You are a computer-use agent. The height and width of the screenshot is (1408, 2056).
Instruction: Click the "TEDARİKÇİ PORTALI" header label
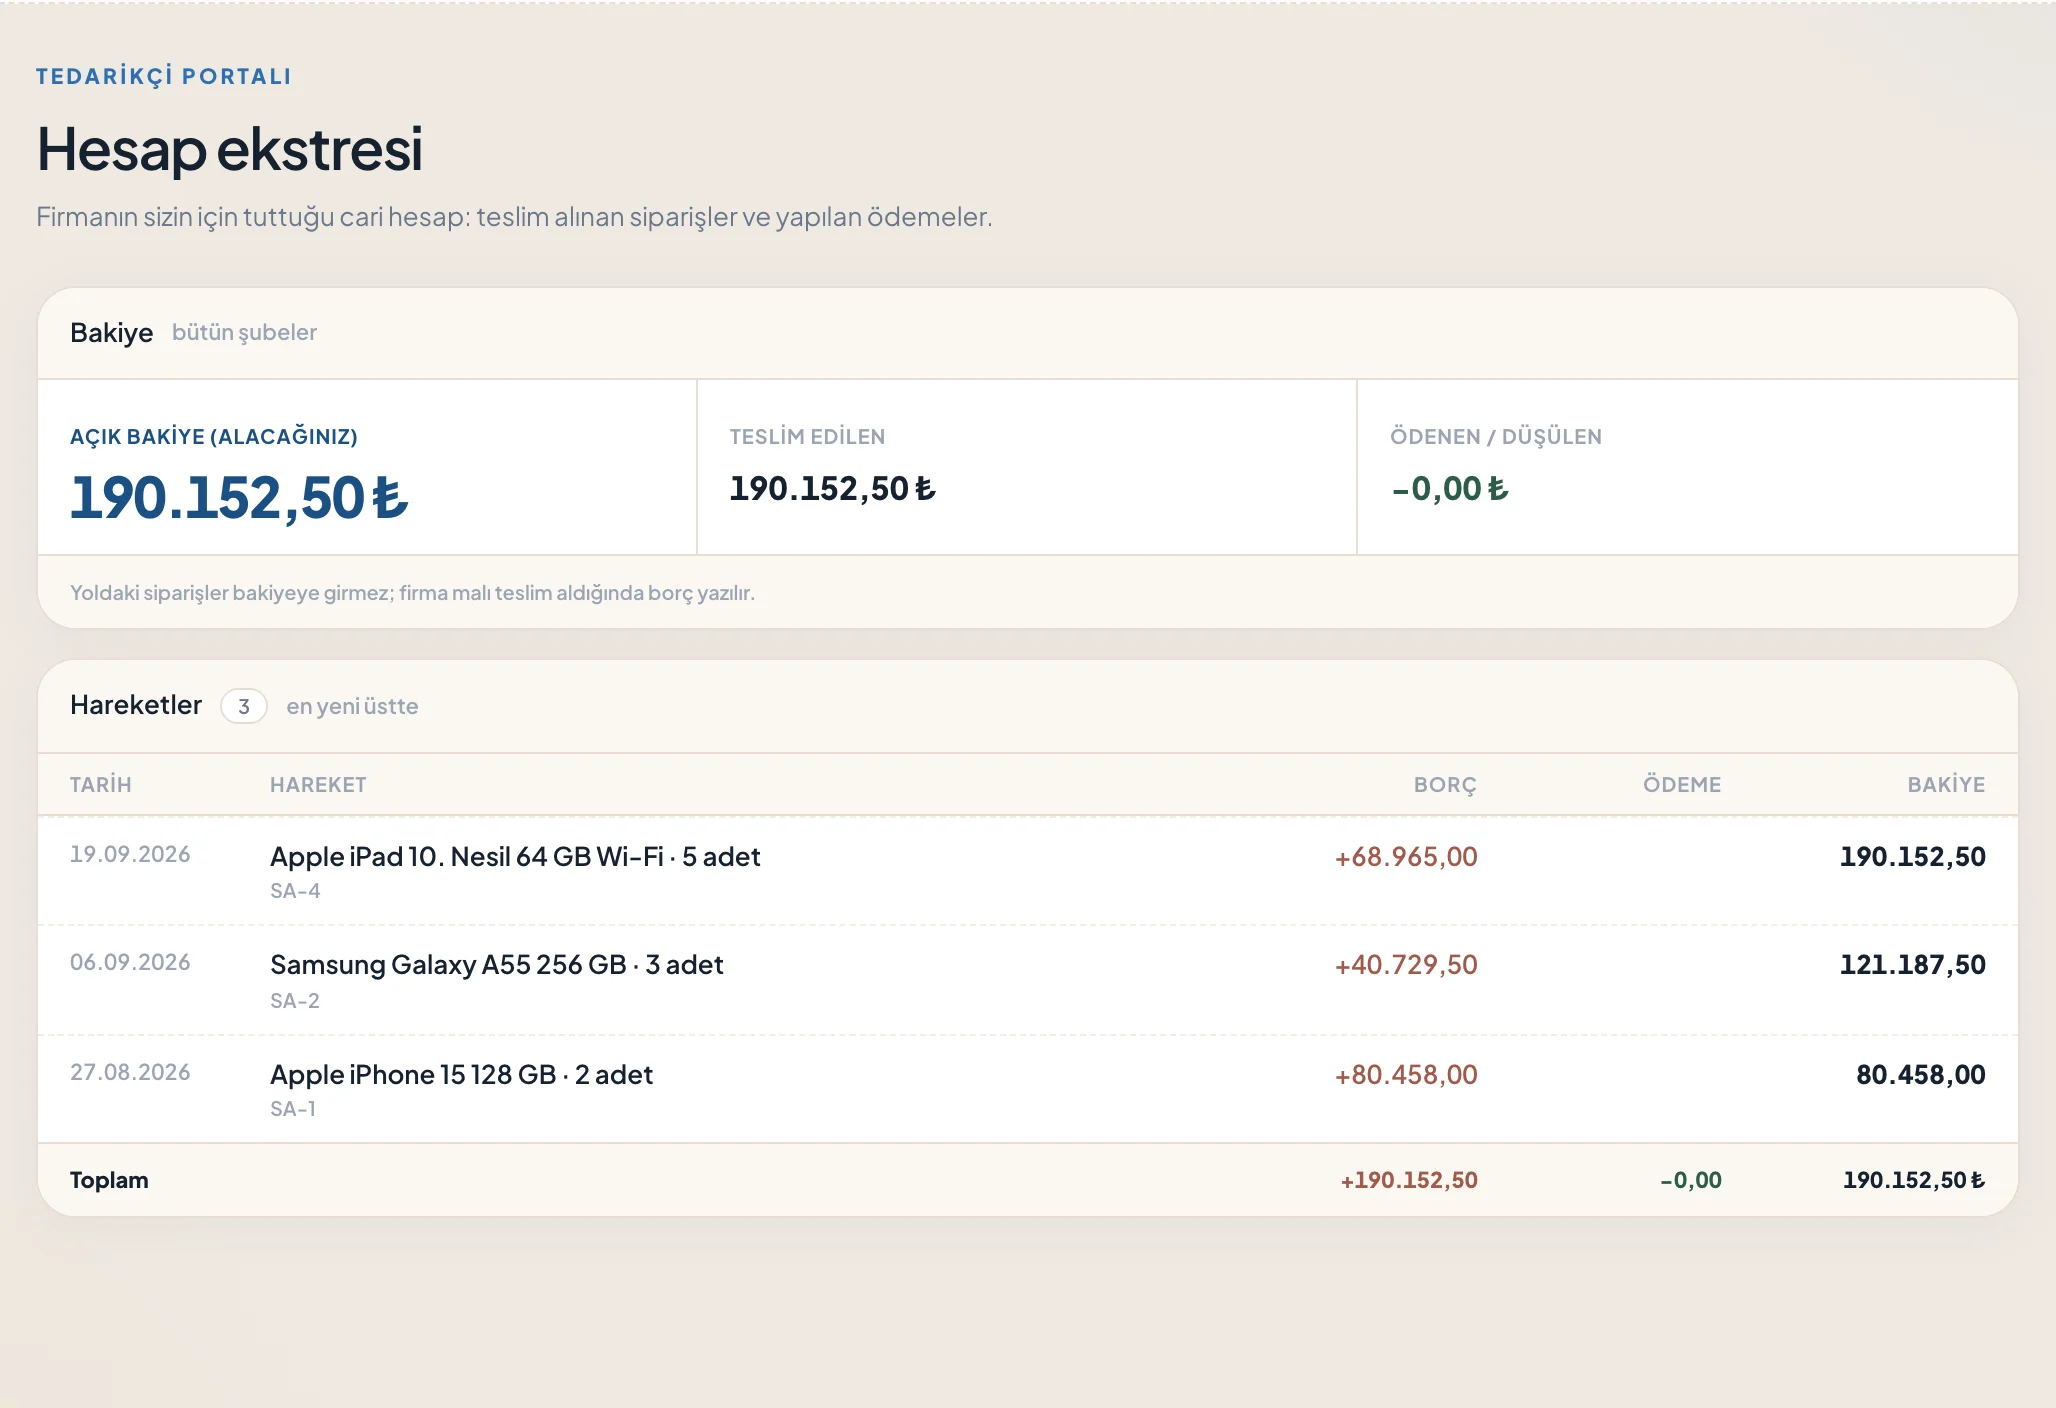pos(163,76)
